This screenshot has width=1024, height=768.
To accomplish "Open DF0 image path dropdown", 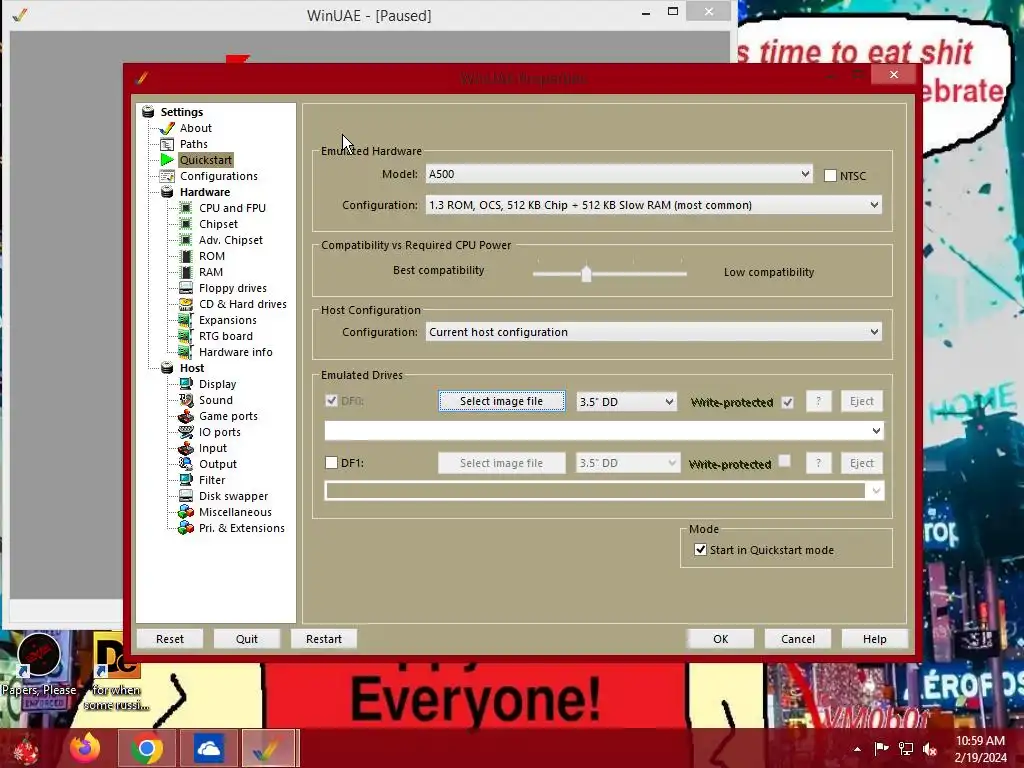I will (x=604, y=430).
